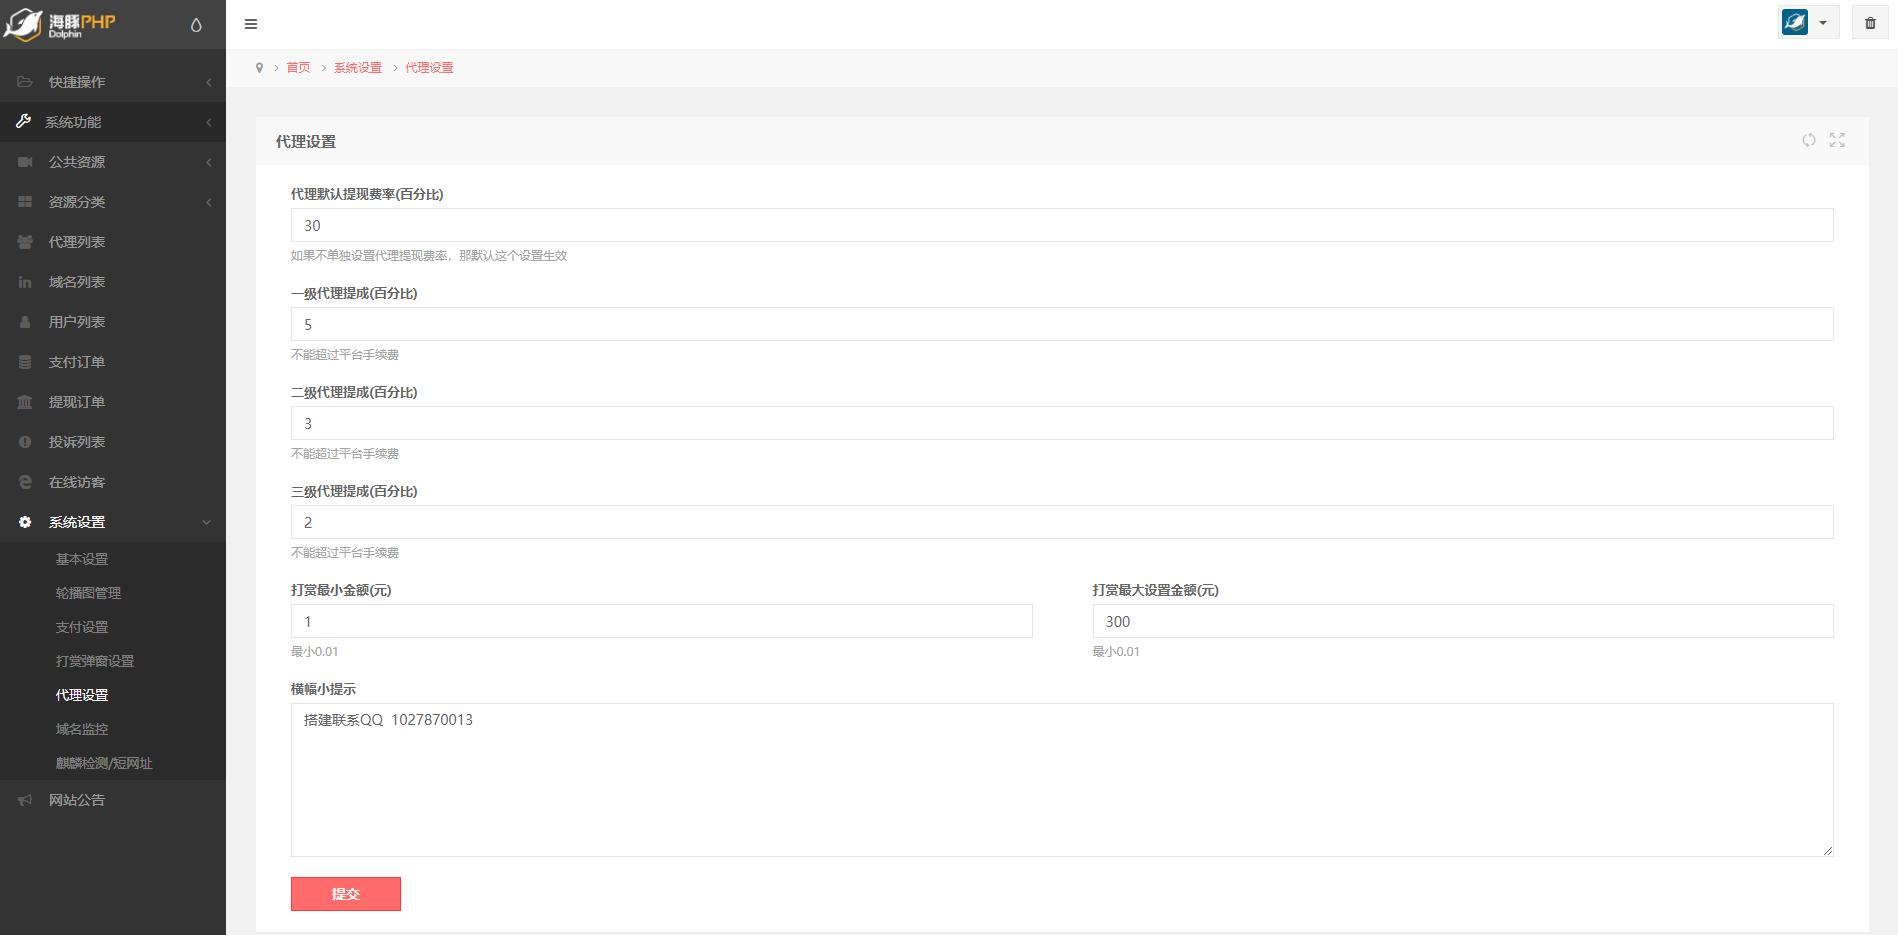Click the megaphone icon beside 网站公告
The height and width of the screenshot is (935, 1898).
(25, 800)
